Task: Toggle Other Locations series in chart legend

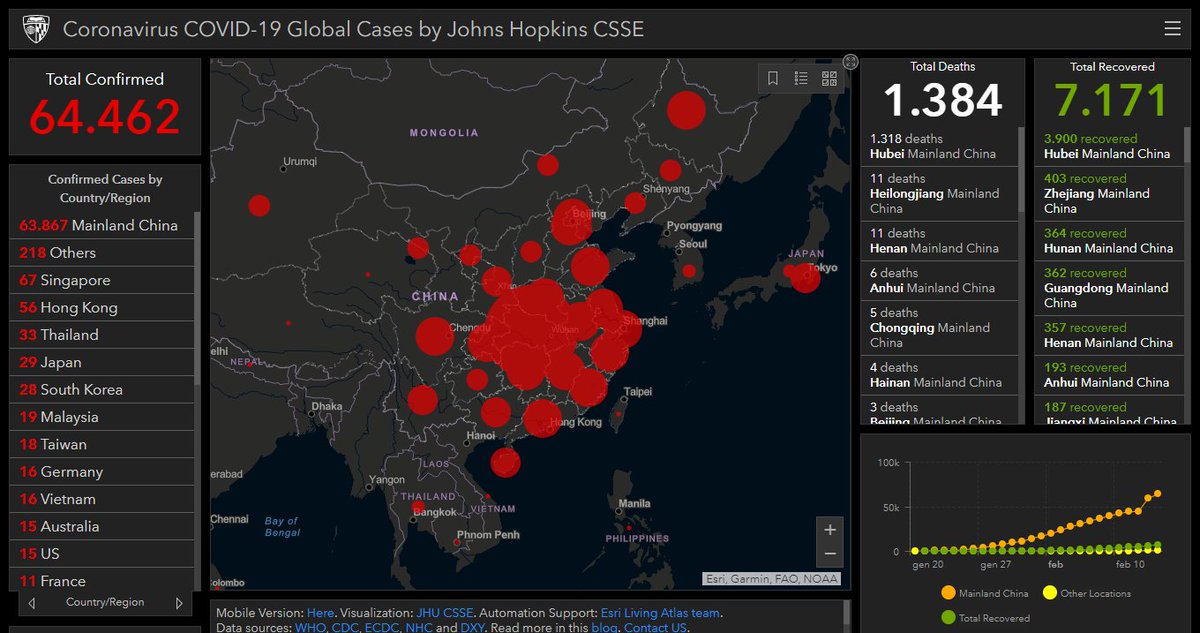Action: [1085, 593]
